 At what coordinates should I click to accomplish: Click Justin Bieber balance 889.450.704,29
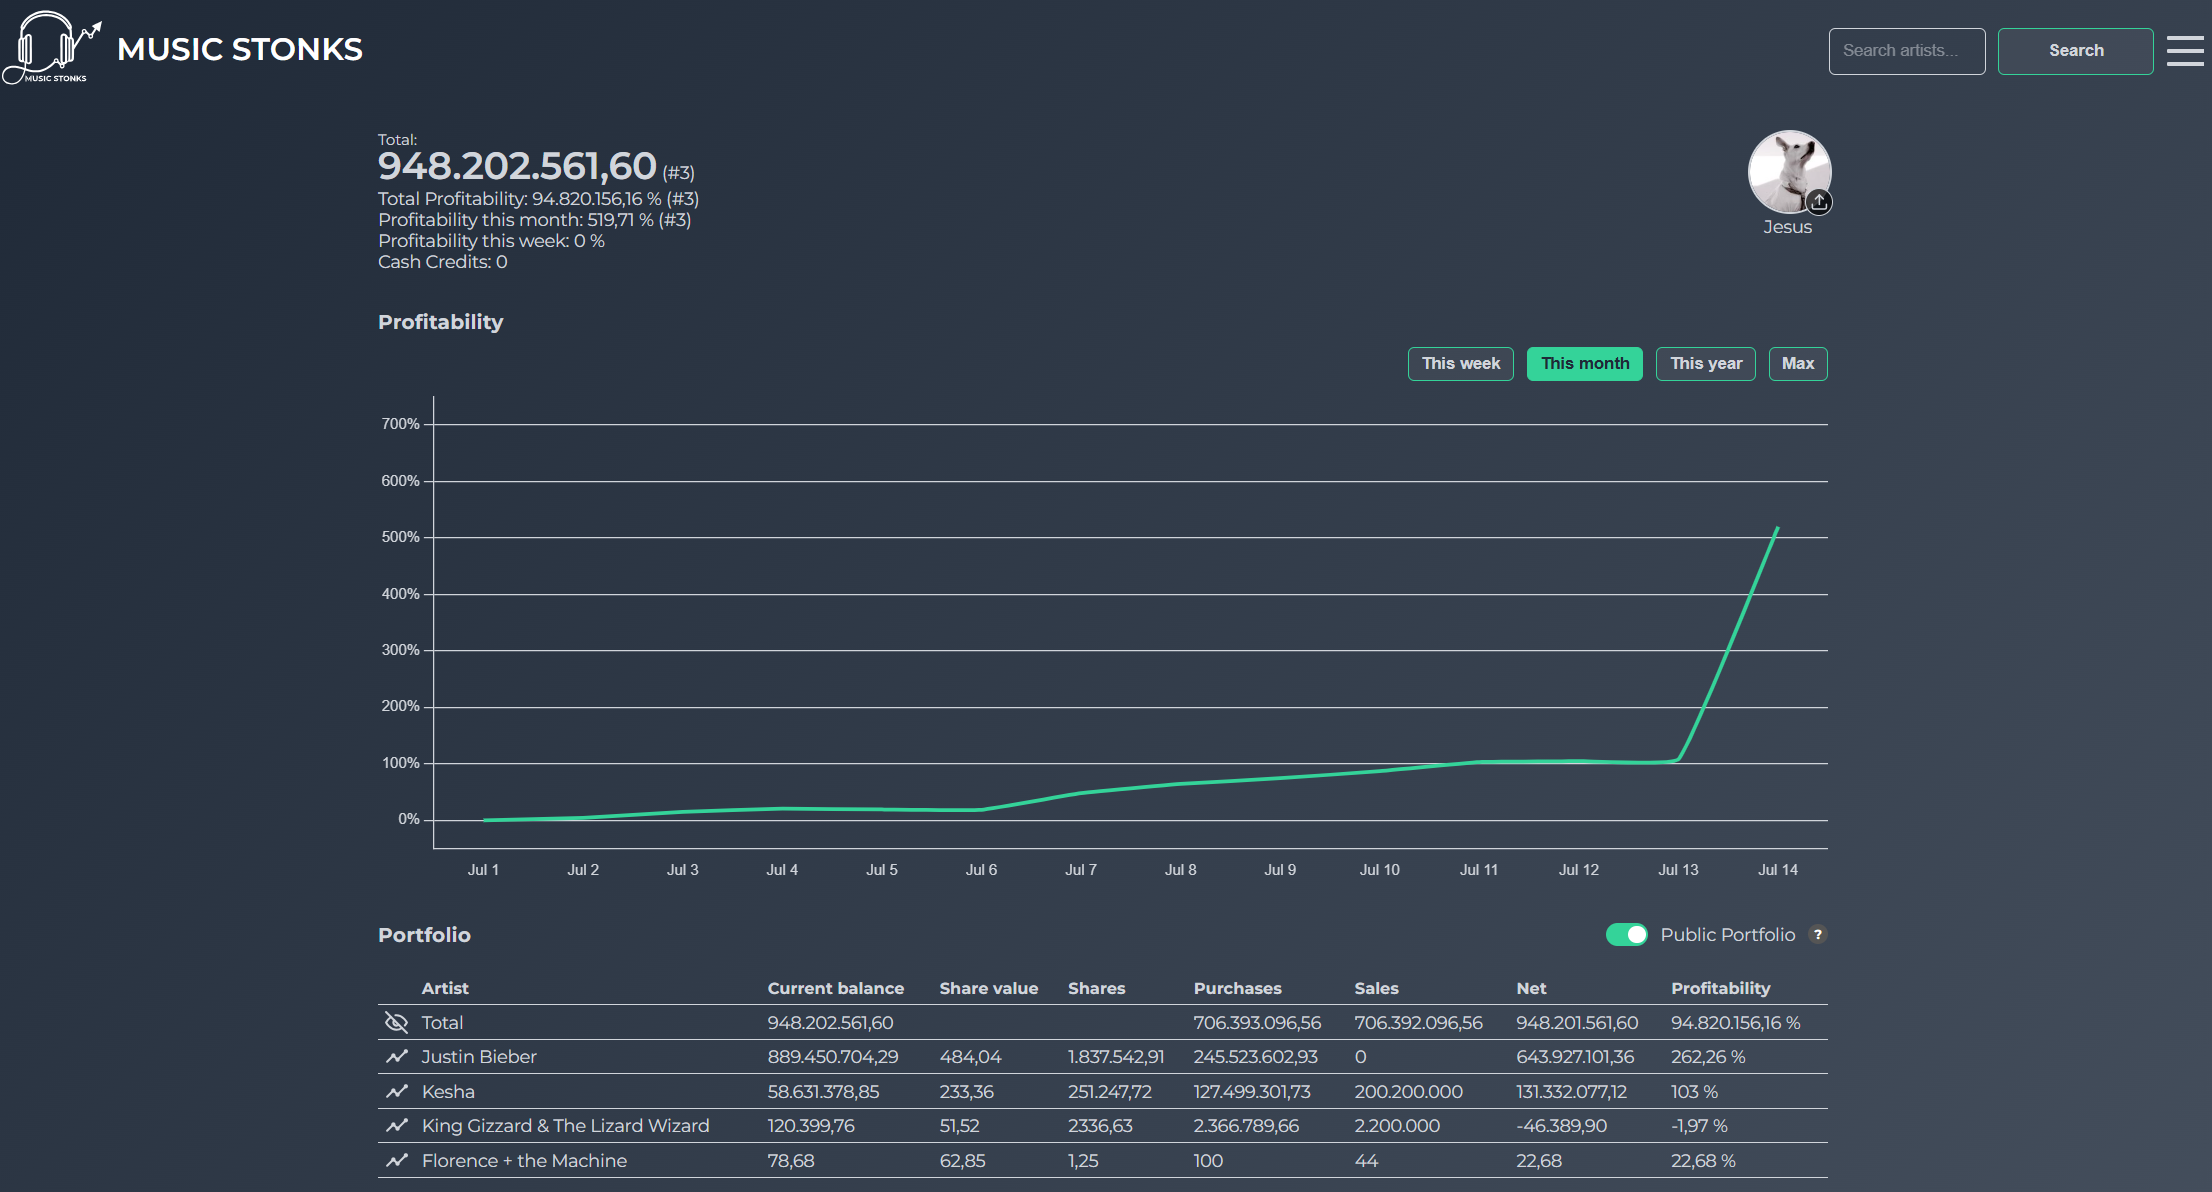(833, 1057)
